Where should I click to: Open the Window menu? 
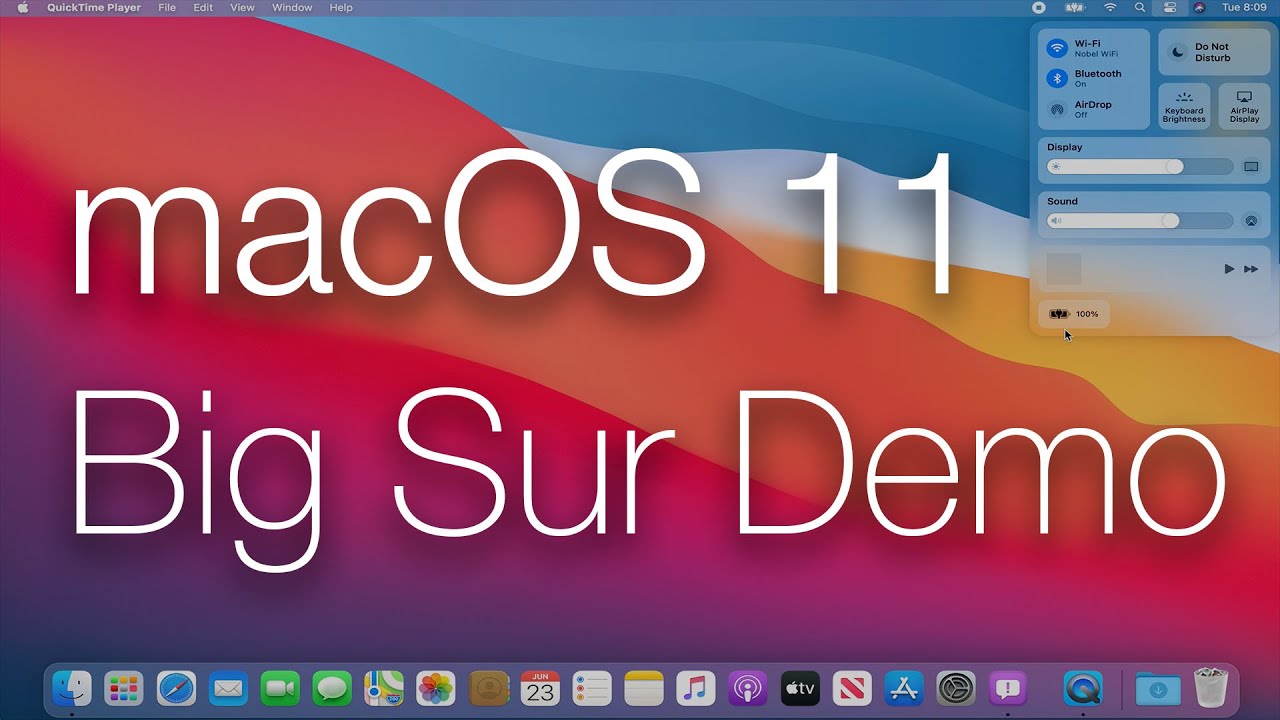[292, 8]
